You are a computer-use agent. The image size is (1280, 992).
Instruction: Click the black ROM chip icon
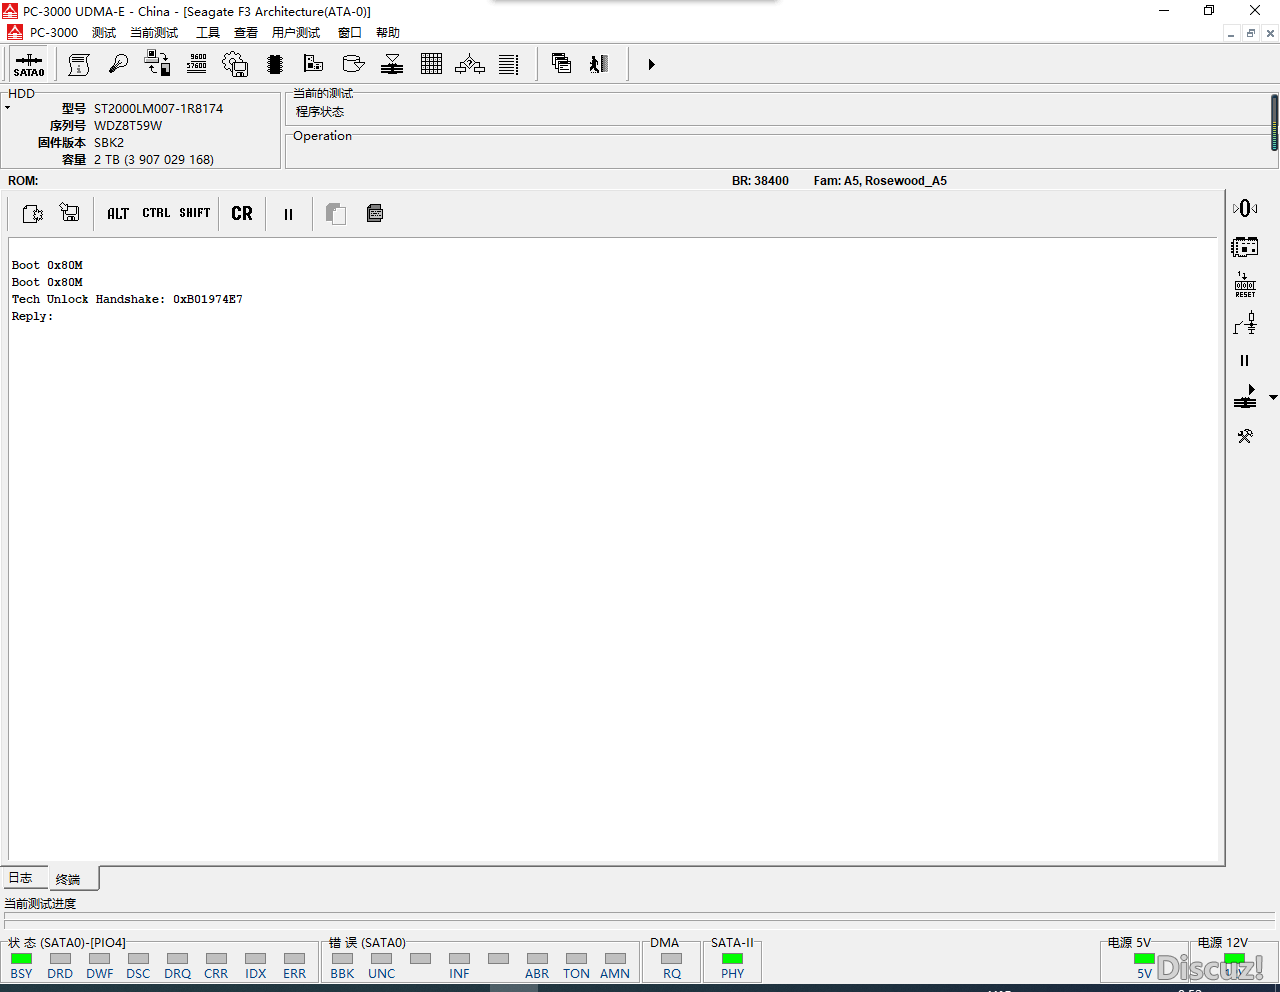[275, 64]
